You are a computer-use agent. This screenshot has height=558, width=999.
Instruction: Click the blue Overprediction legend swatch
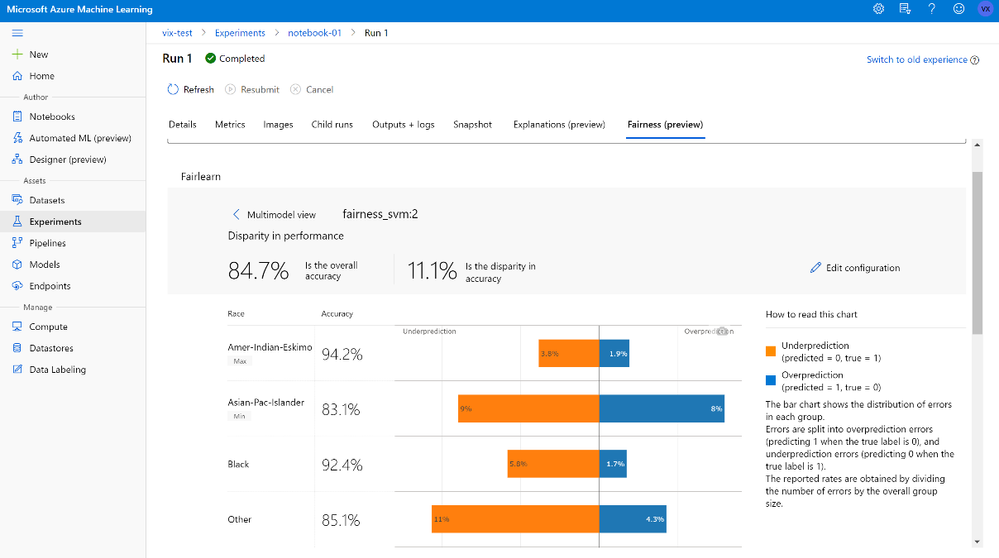[771, 380]
